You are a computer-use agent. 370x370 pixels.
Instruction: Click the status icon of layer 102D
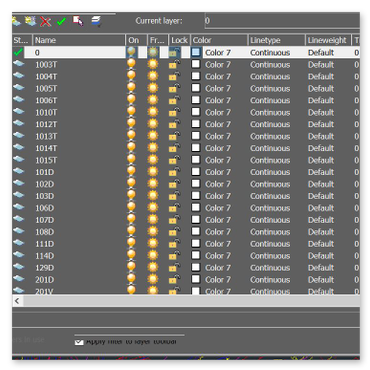coord(19,183)
